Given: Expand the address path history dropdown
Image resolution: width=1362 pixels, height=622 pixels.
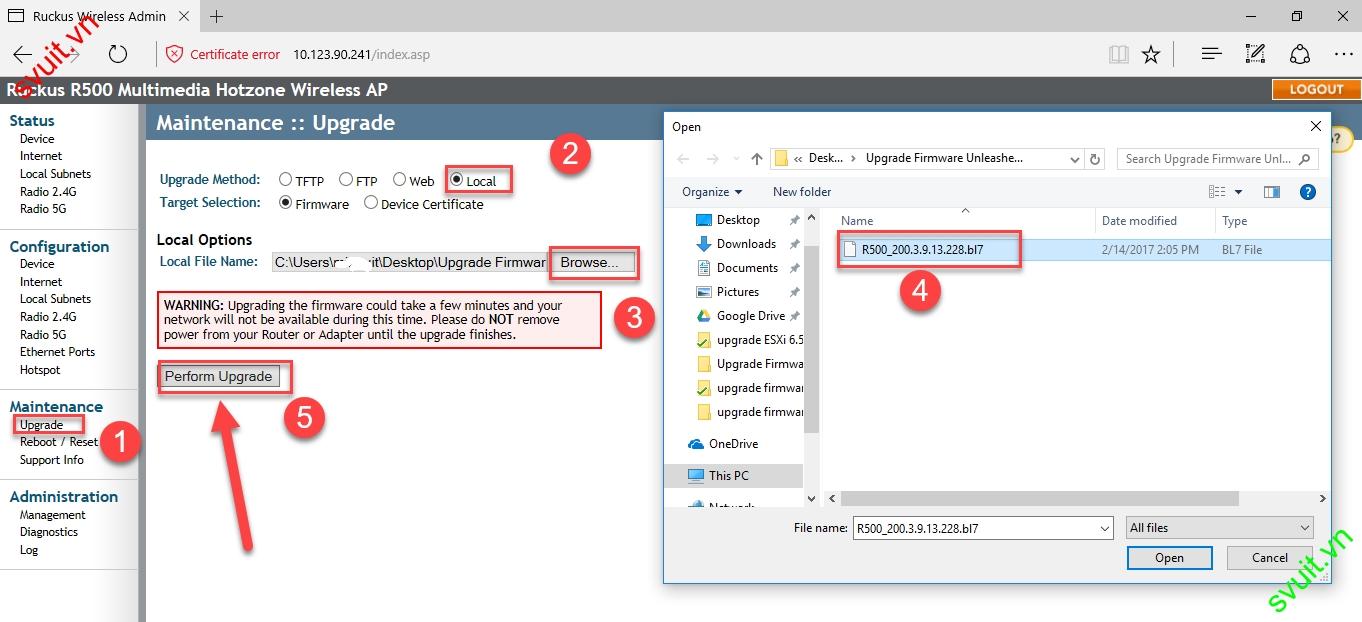Looking at the screenshot, I should coord(1074,159).
